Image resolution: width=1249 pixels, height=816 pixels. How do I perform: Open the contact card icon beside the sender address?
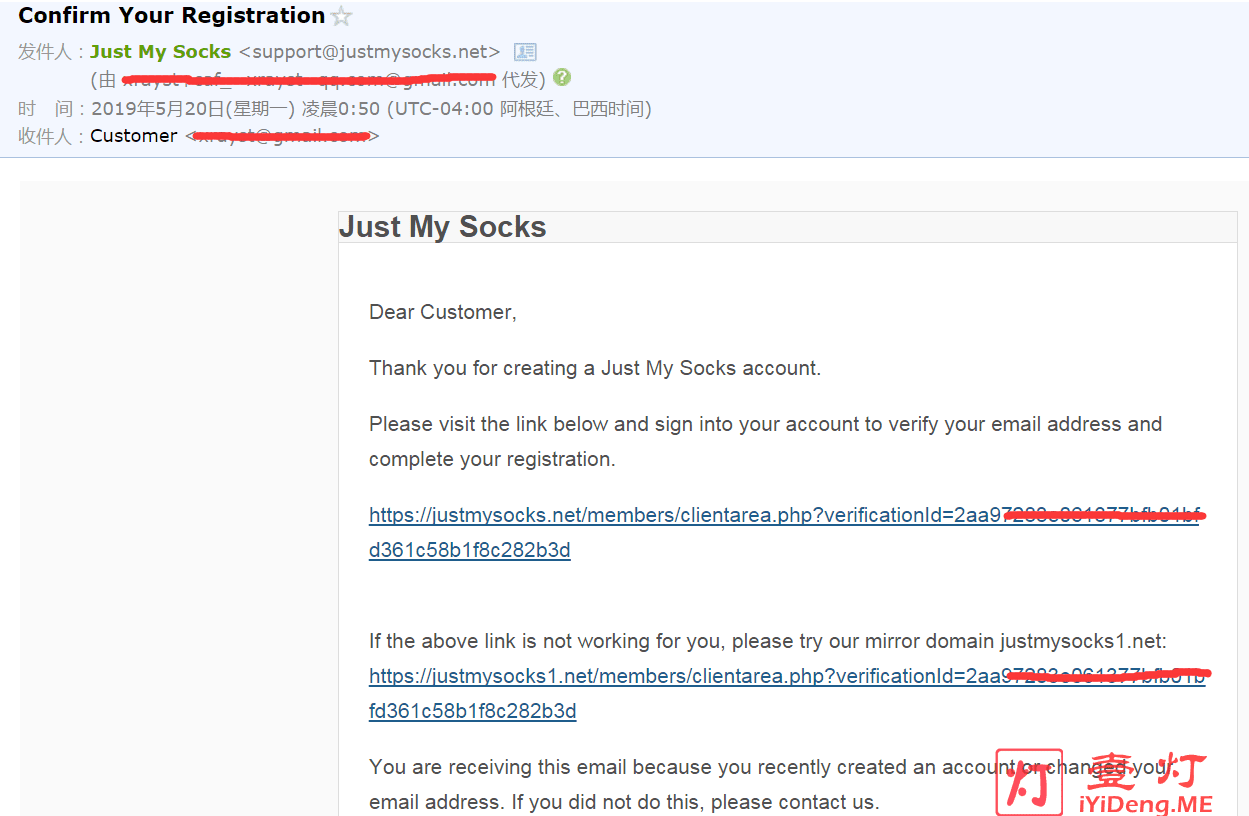tap(525, 52)
